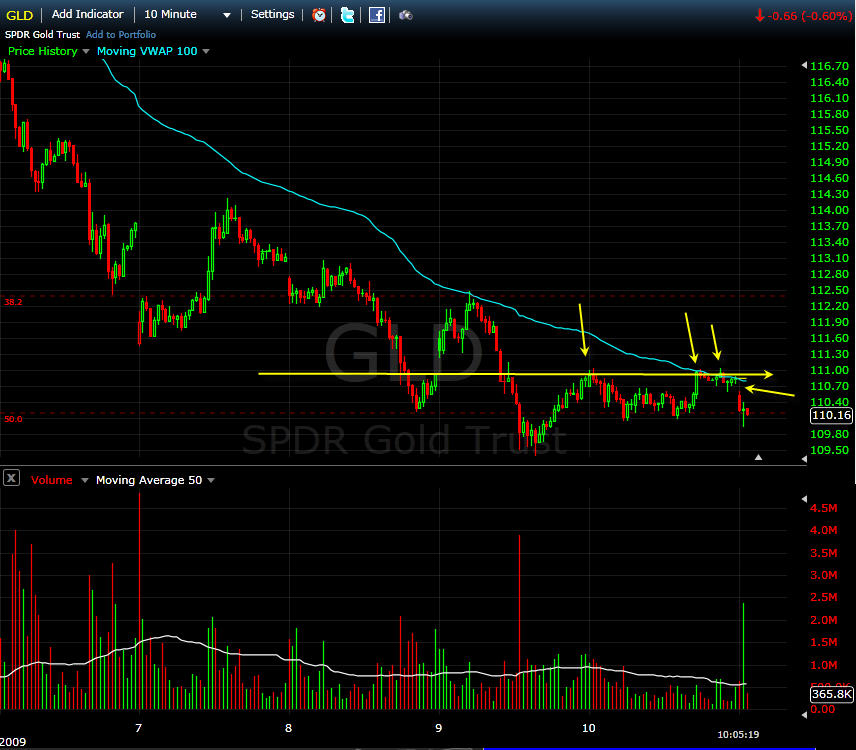Click tallest red volume spike at day 7
Image resolution: width=856 pixels, height=750 pixels.
coord(139,599)
